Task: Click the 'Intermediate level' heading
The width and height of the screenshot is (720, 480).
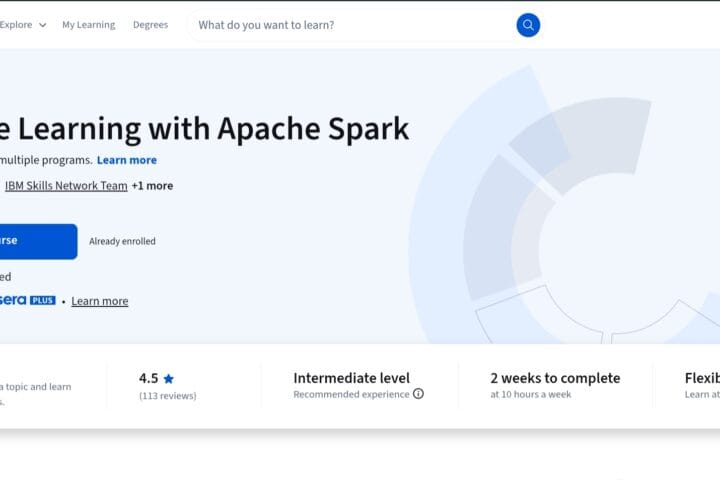Action: tap(351, 378)
